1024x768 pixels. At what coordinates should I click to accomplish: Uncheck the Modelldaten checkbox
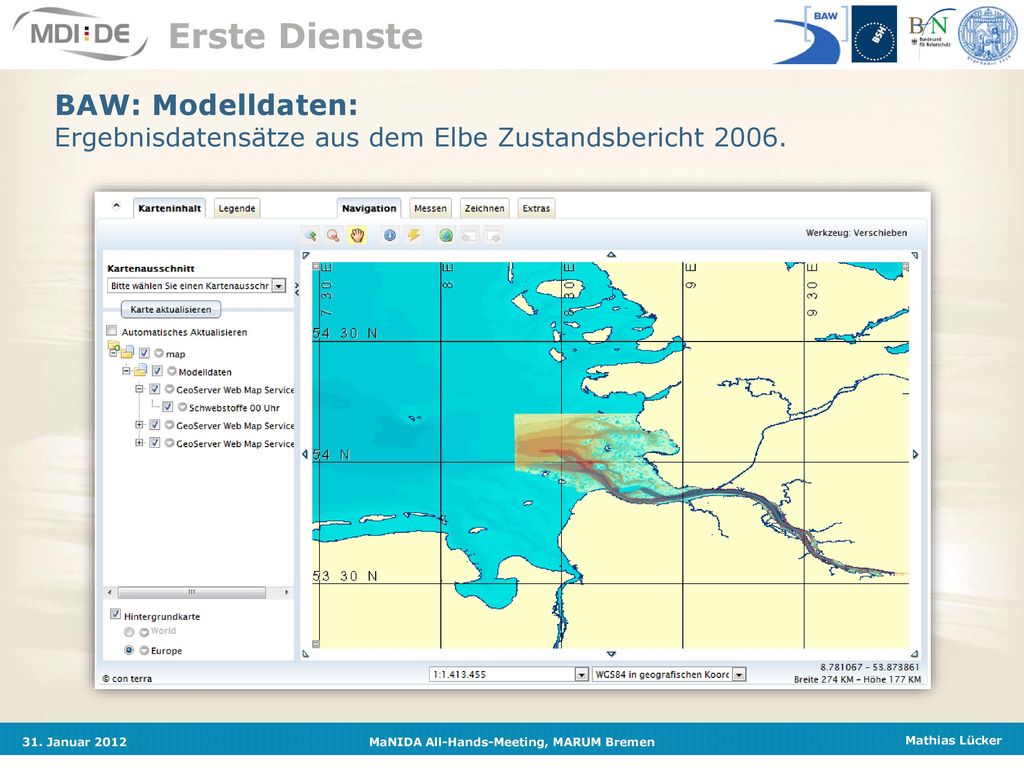[x=157, y=371]
